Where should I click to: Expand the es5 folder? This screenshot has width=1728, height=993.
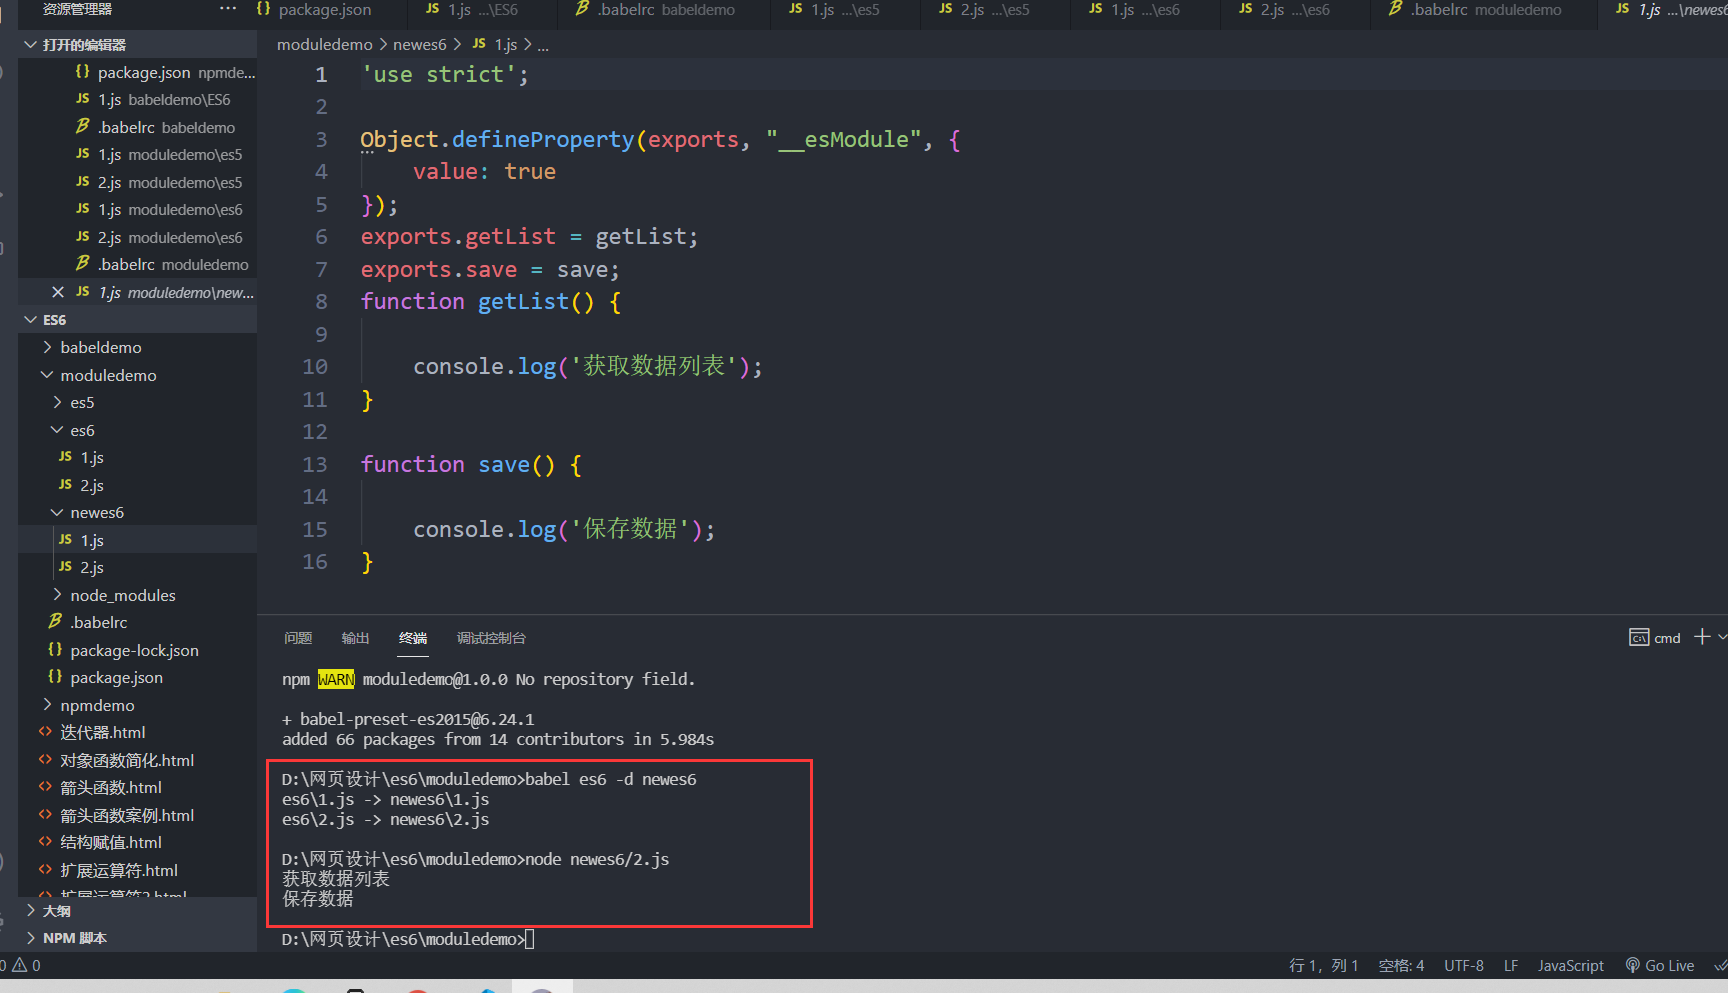pos(137,402)
